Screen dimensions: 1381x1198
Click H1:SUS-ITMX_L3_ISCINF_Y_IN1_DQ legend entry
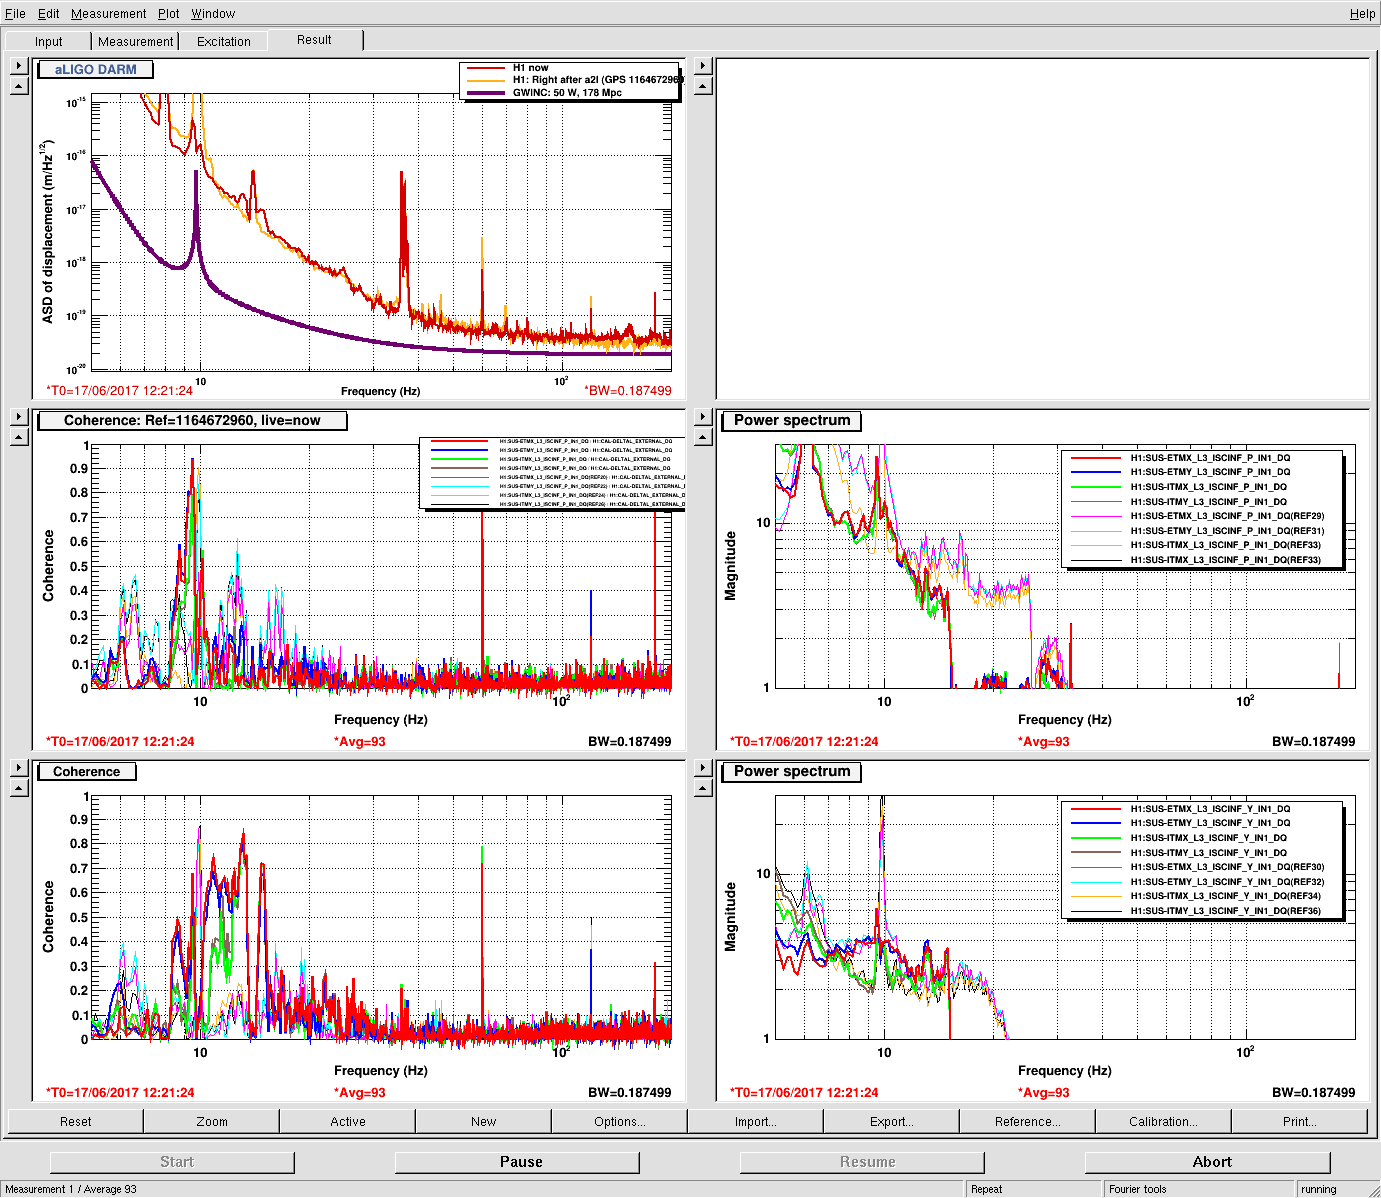pyautogui.click(x=1208, y=838)
